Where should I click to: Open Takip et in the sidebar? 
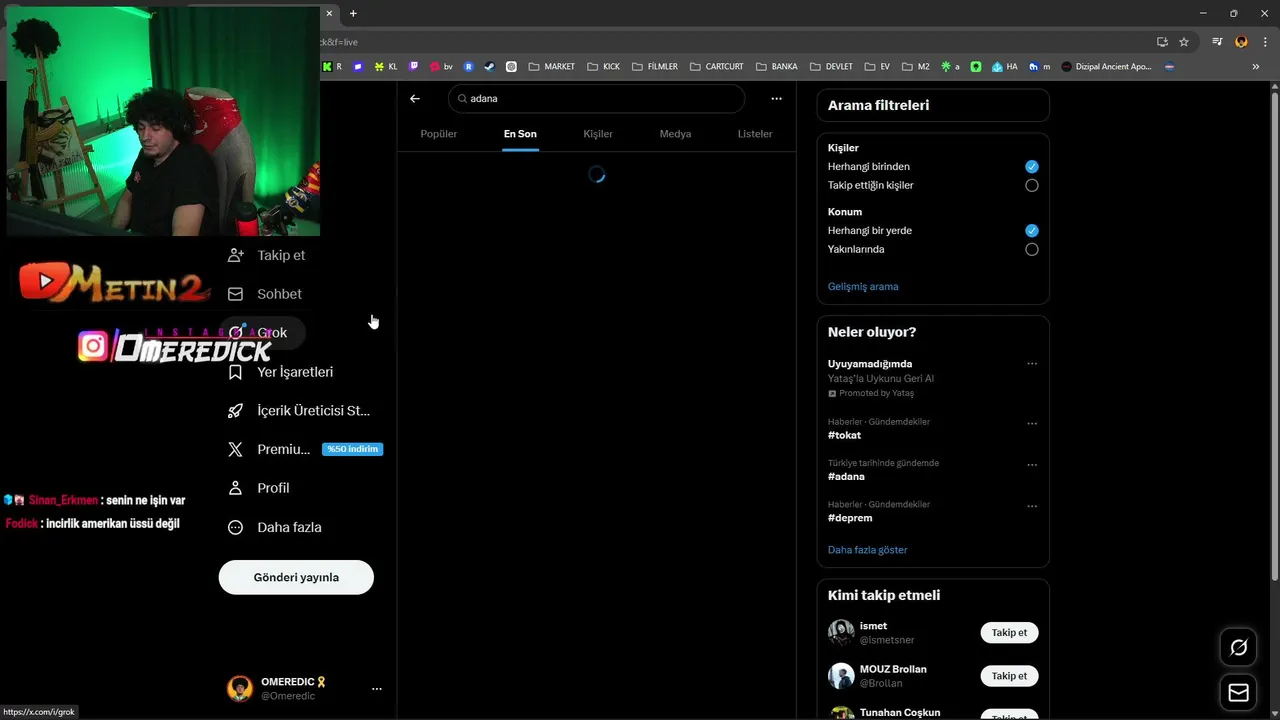point(267,255)
